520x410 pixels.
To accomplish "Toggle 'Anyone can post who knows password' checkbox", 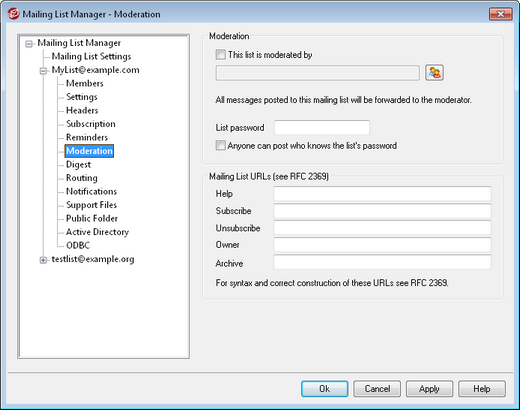I will [220, 146].
